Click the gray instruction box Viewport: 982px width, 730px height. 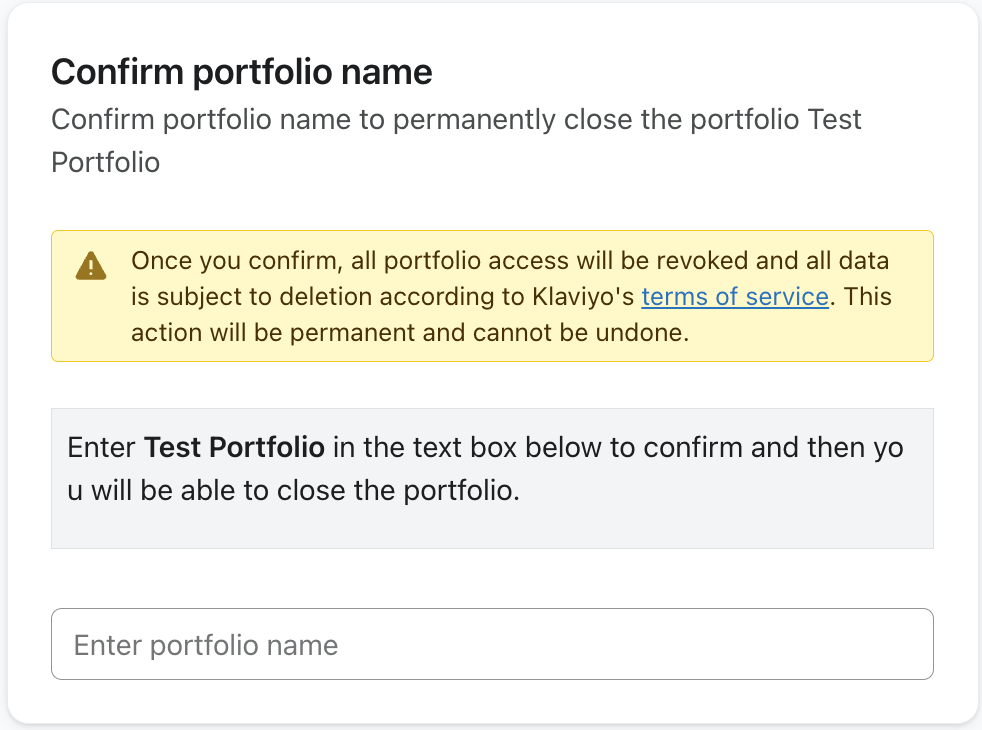491,478
